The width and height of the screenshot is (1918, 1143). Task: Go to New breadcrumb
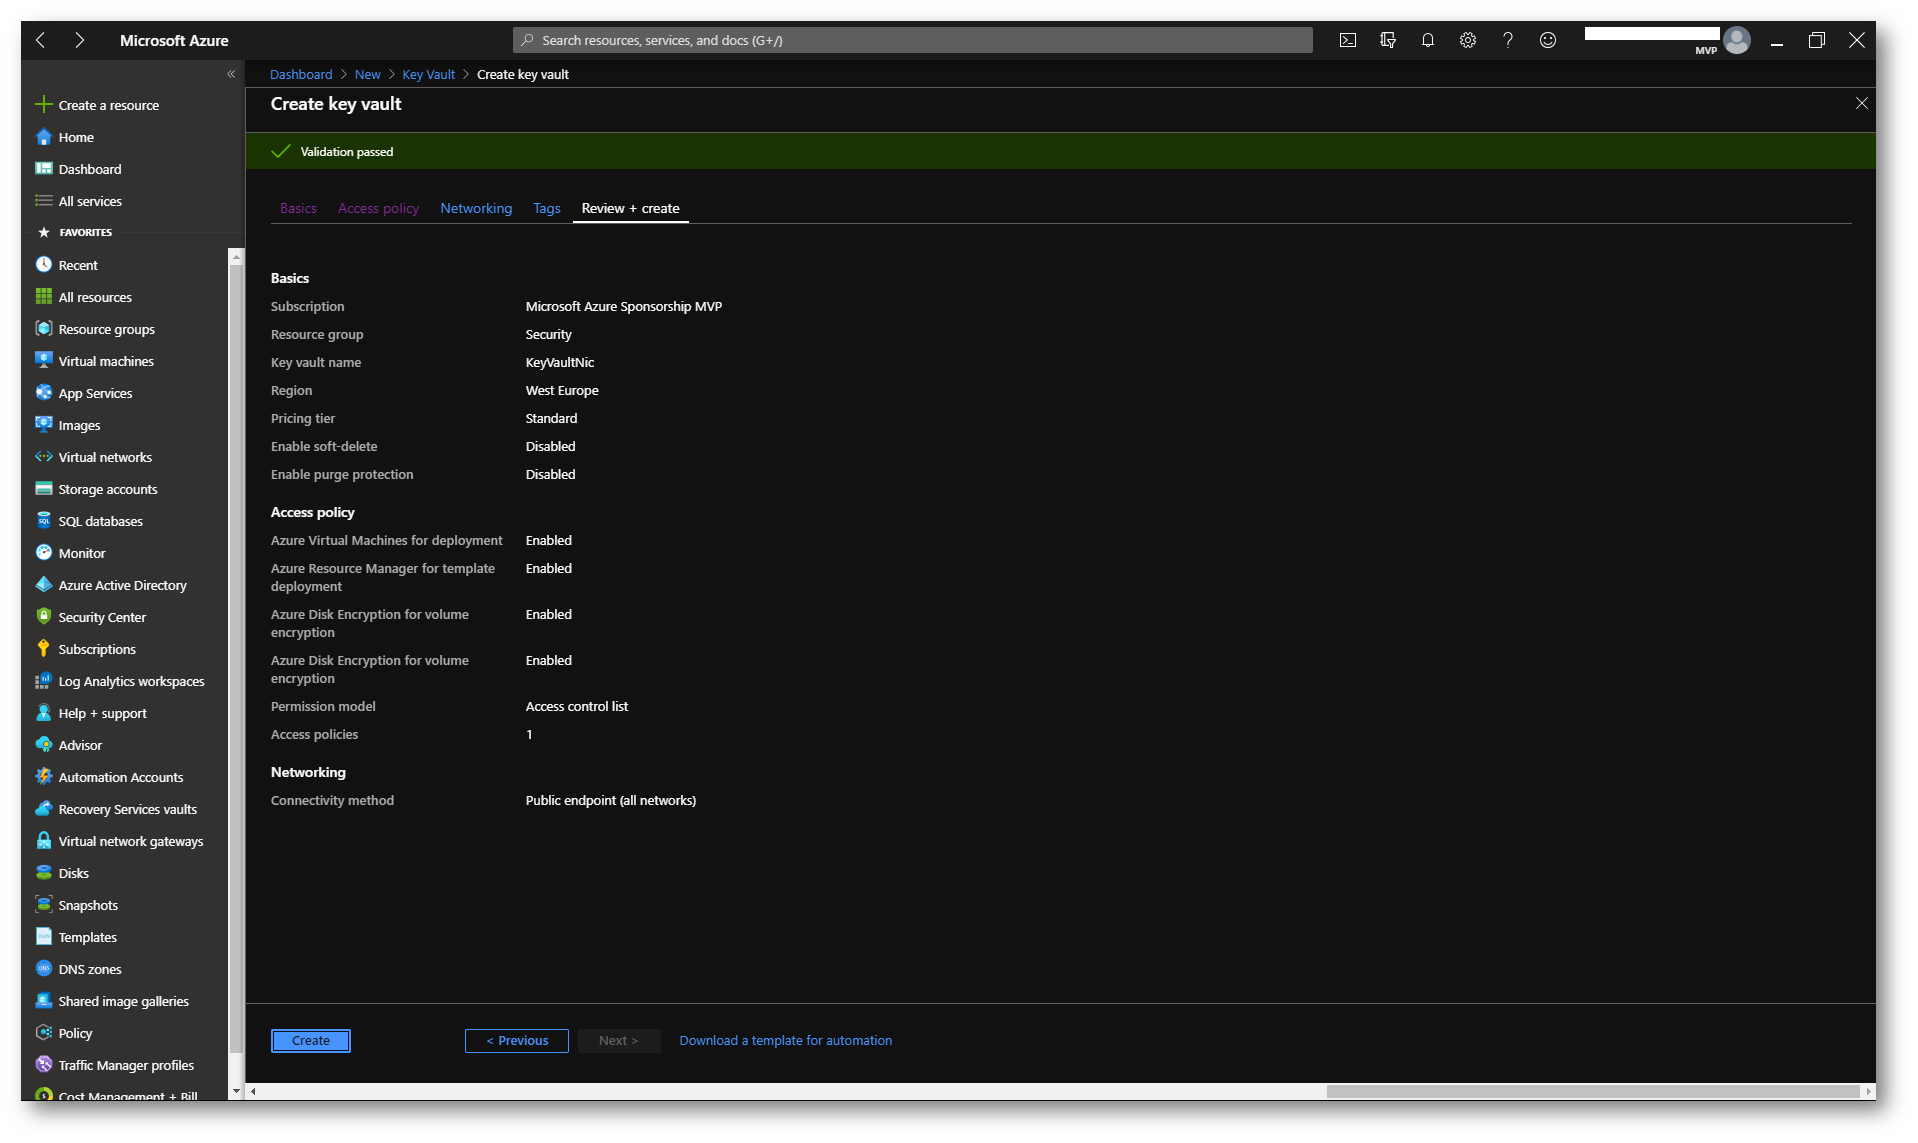367,74
